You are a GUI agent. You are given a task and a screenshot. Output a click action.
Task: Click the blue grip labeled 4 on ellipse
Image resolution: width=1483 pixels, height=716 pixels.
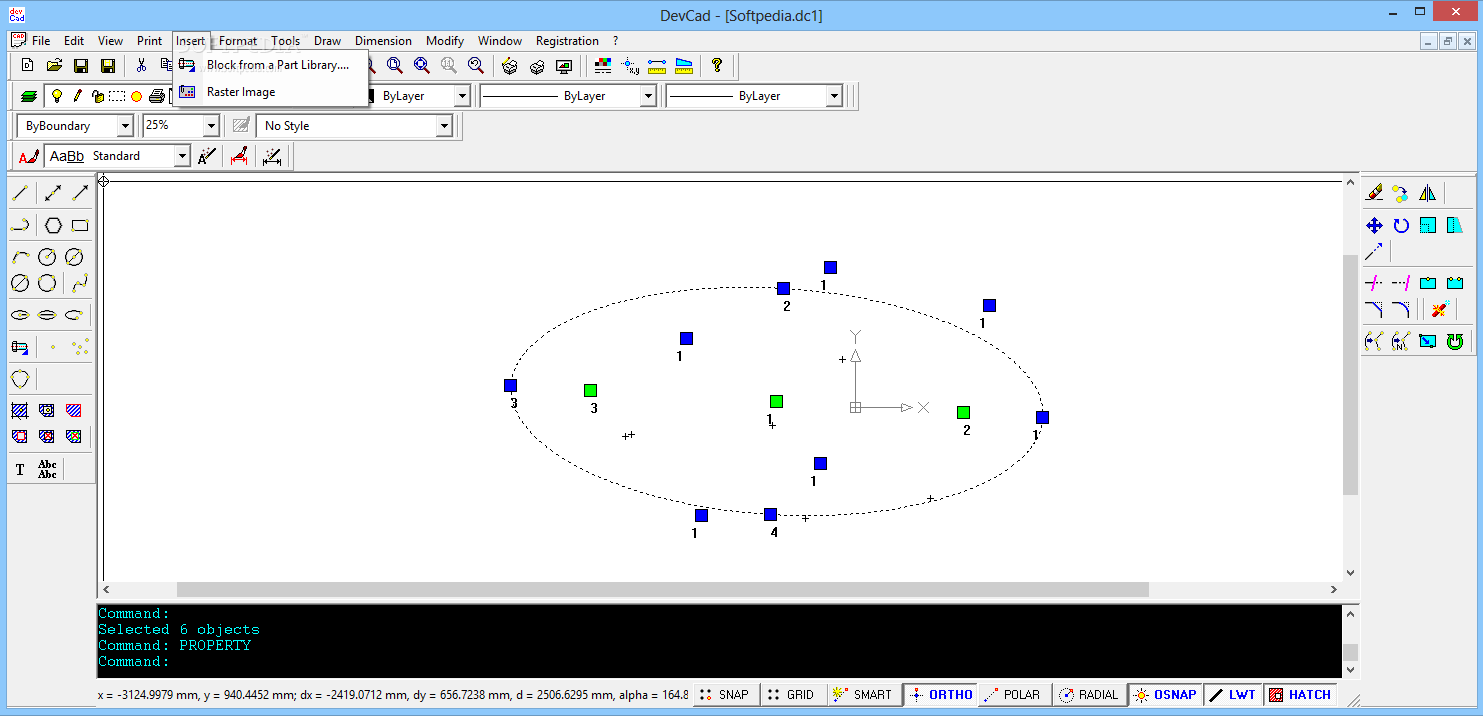[770, 514]
